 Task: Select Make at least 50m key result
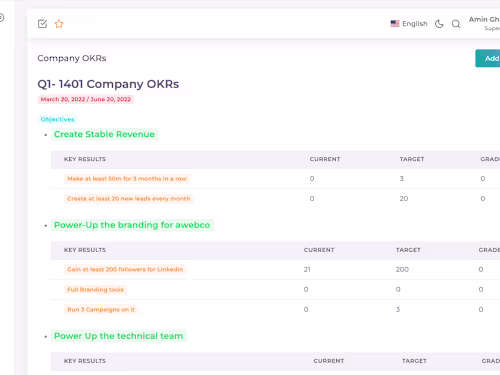click(127, 179)
